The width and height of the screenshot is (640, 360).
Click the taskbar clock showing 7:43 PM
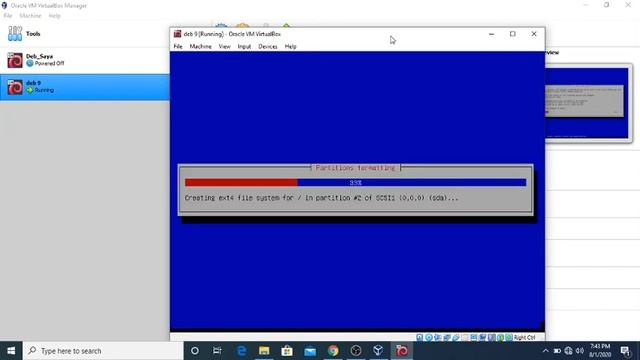(x=600, y=351)
